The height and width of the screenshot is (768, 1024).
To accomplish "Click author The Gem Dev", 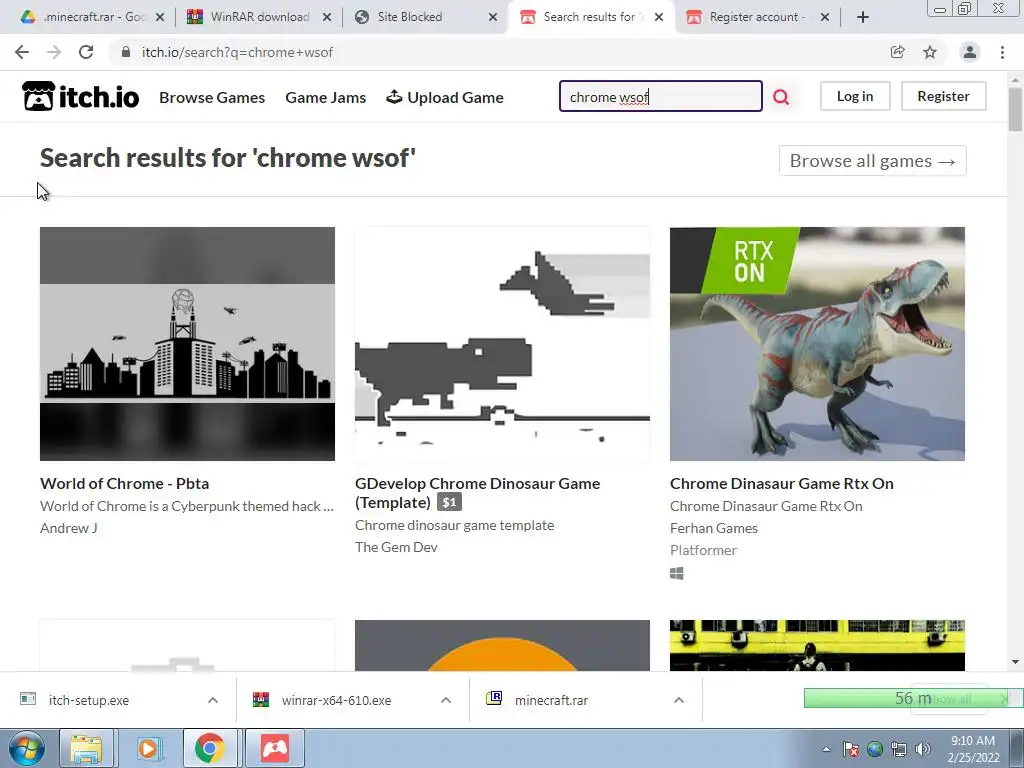I will (396, 547).
